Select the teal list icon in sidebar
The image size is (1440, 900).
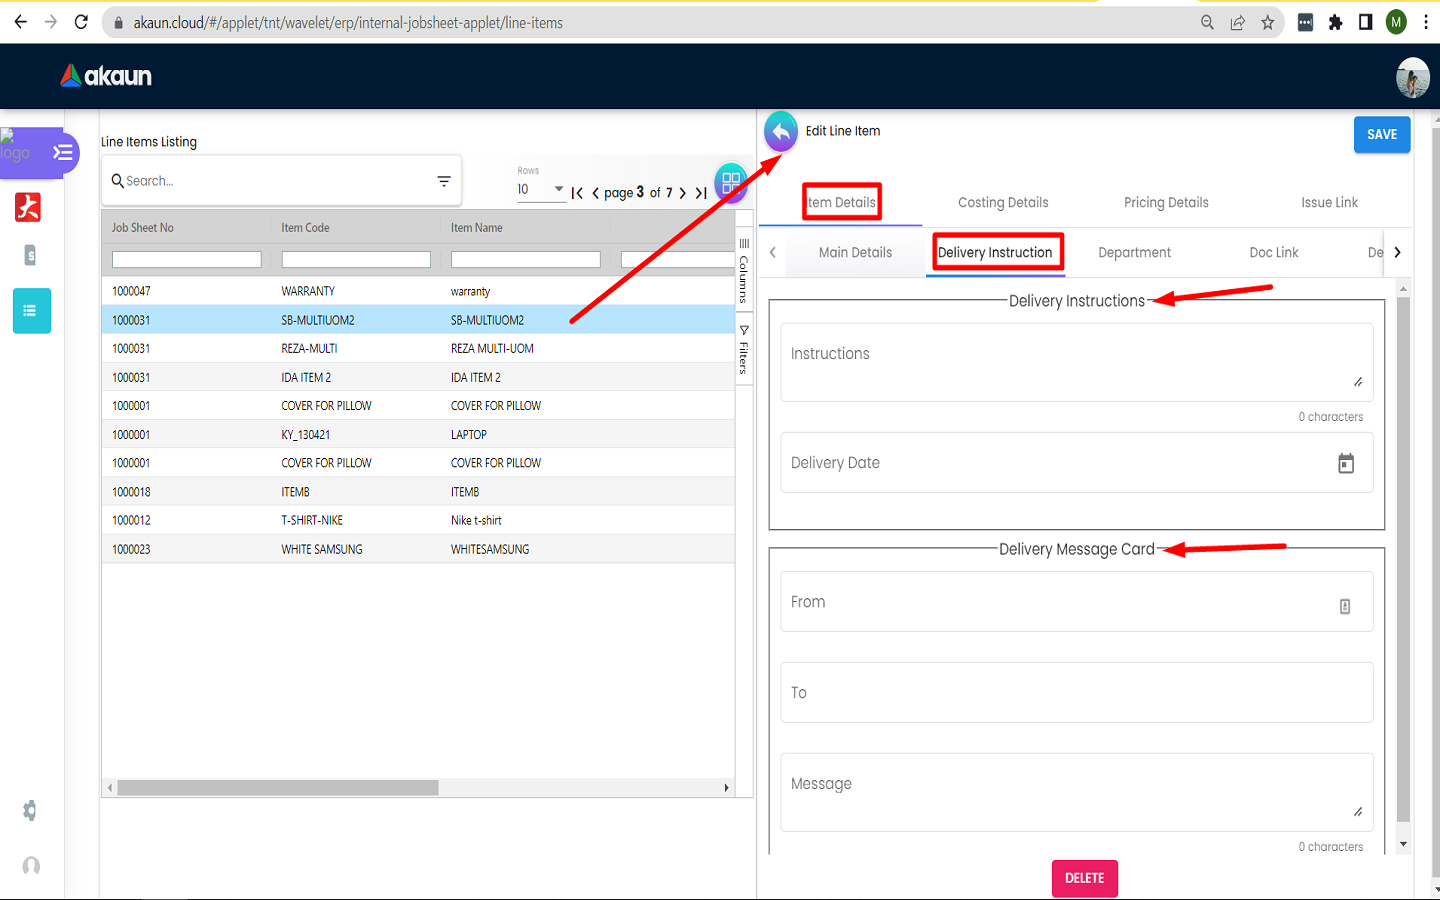tap(31, 311)
